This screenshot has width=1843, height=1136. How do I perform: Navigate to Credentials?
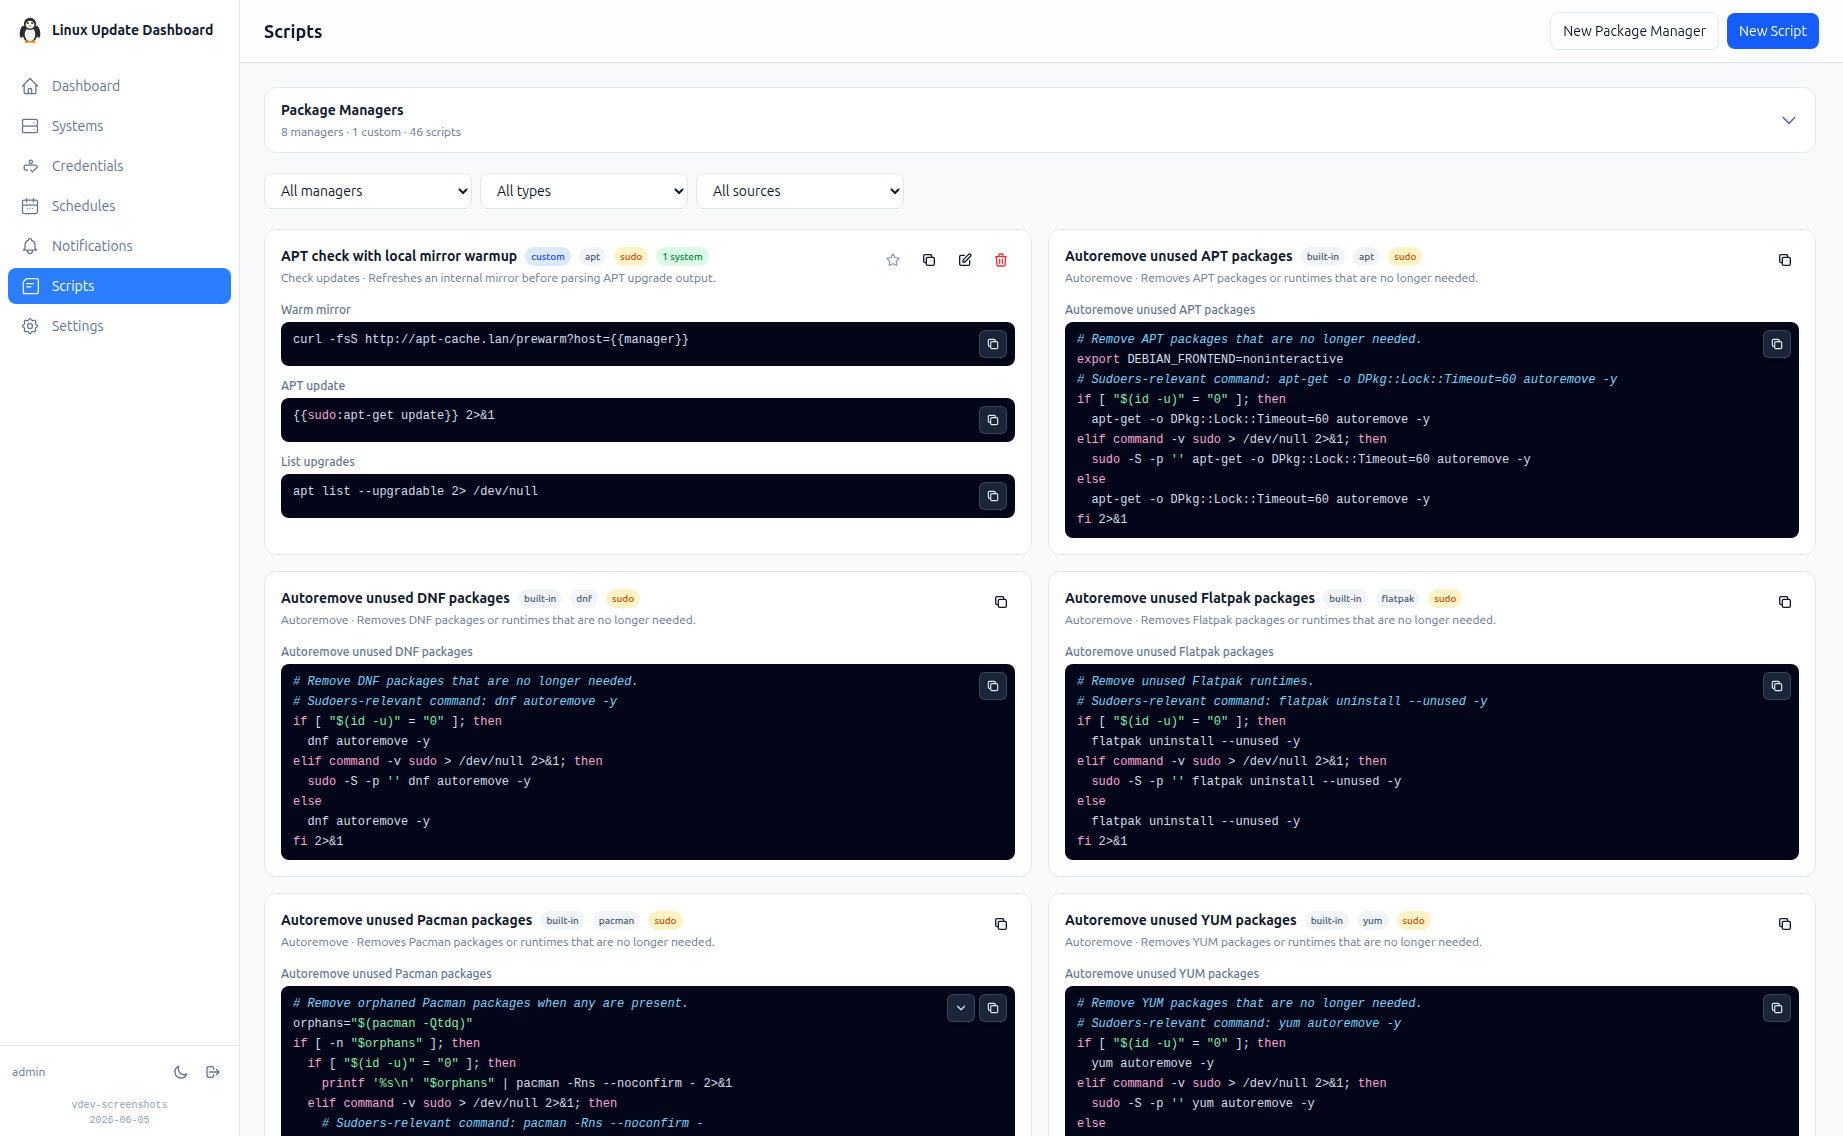click(x=119, y=166)
